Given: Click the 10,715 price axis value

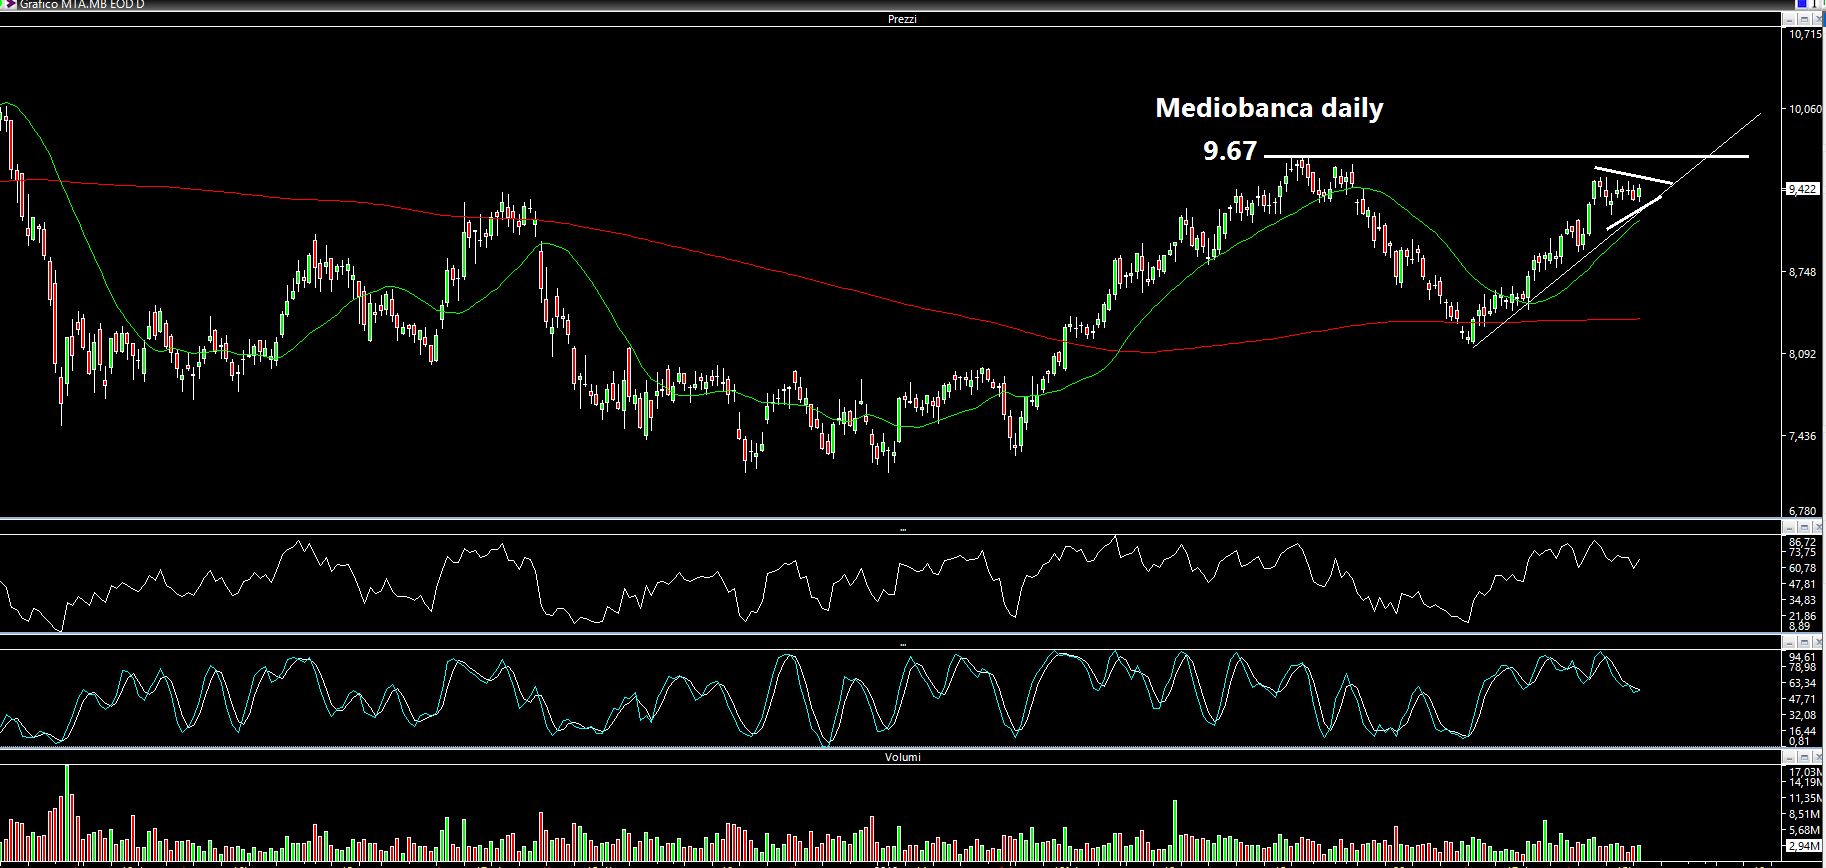Looking at the screenshot, I should [1805, 34].
